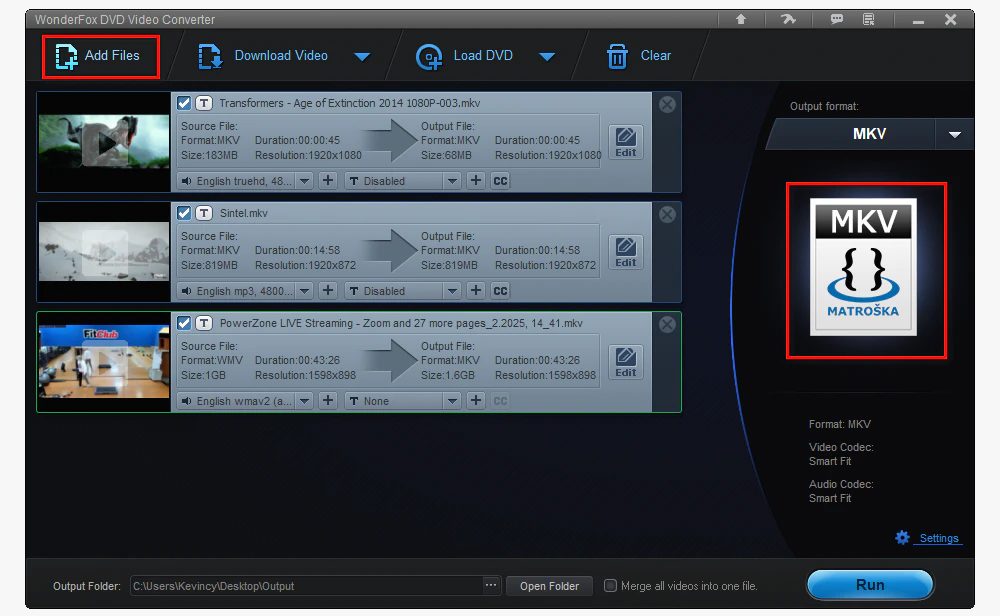Edit the PowerZone LIVE Streaming video
Image resolution: width=1000 pixels, height=616 pixels.
626,362
